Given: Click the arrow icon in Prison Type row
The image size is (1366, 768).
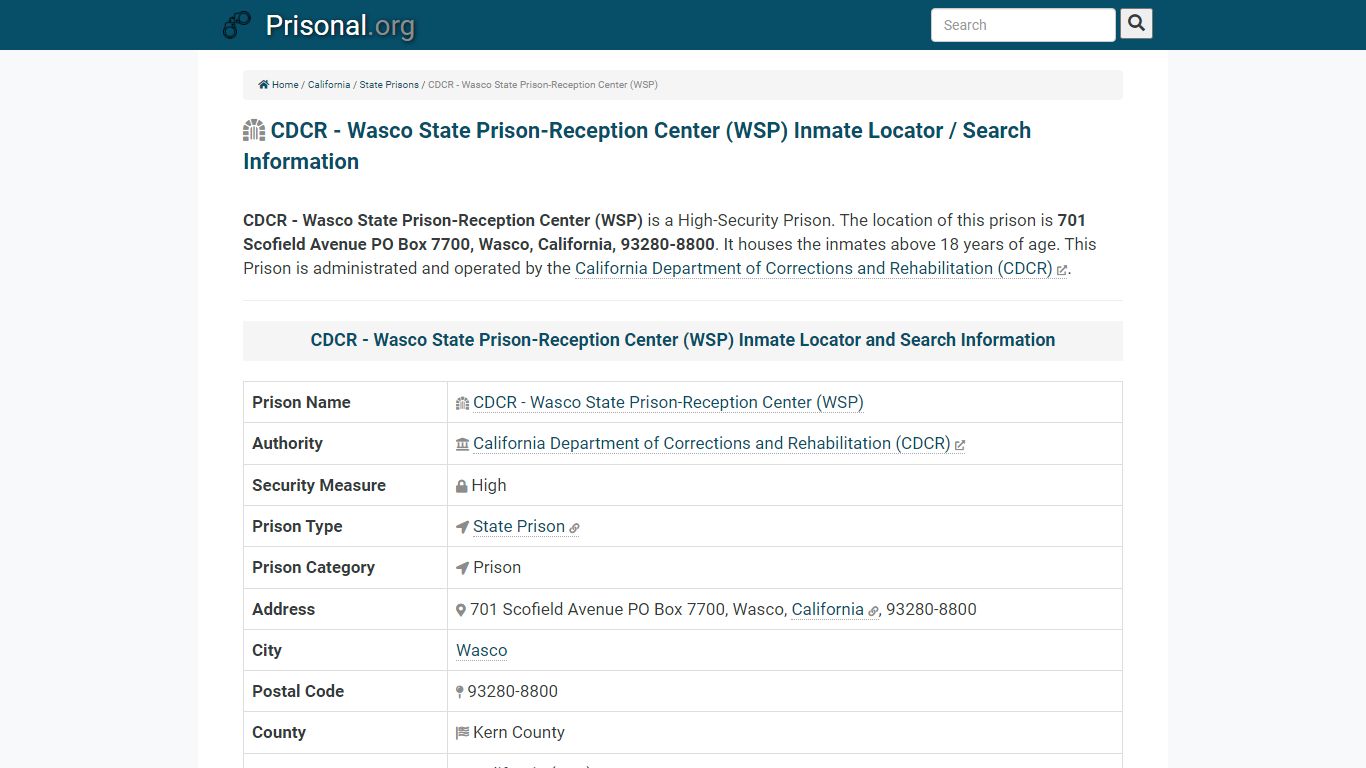Looking at the screenshot, I should (462, 527).
